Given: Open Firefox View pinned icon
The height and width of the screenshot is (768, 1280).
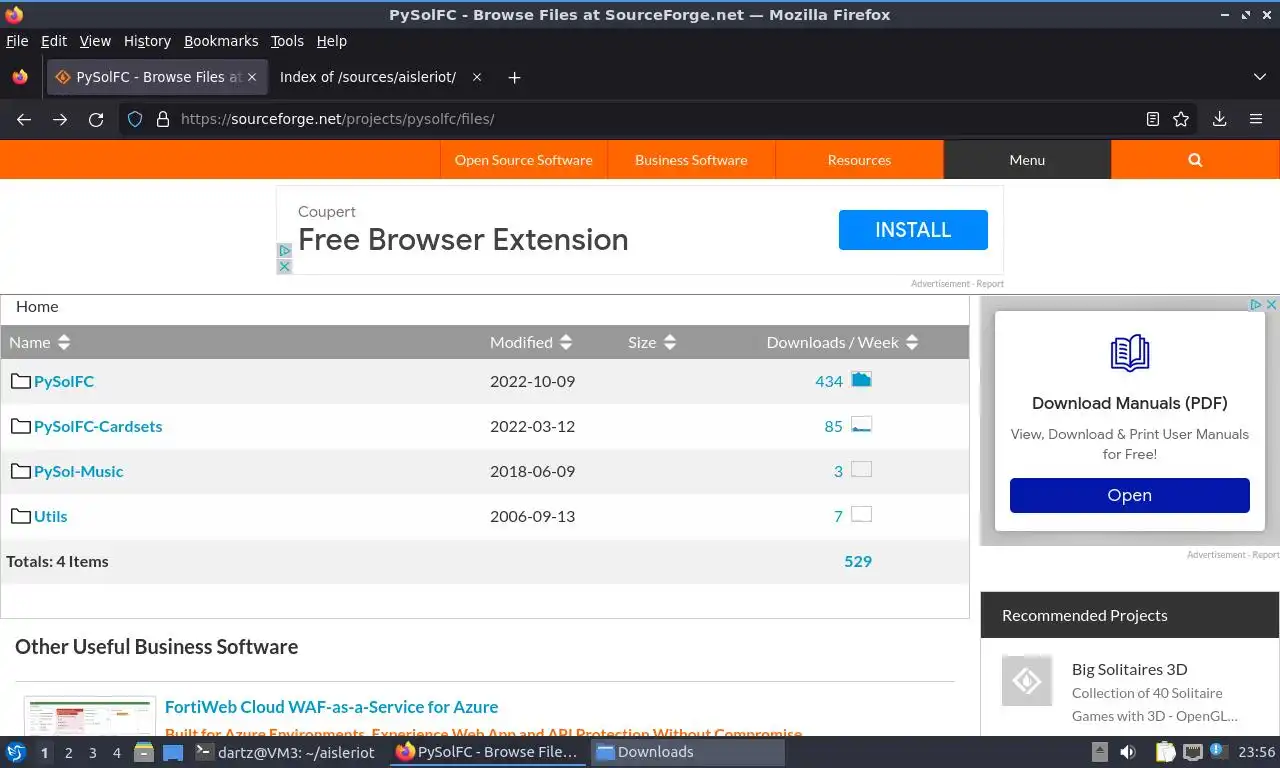Looking at the screenshot, I should tap(20, 77).
